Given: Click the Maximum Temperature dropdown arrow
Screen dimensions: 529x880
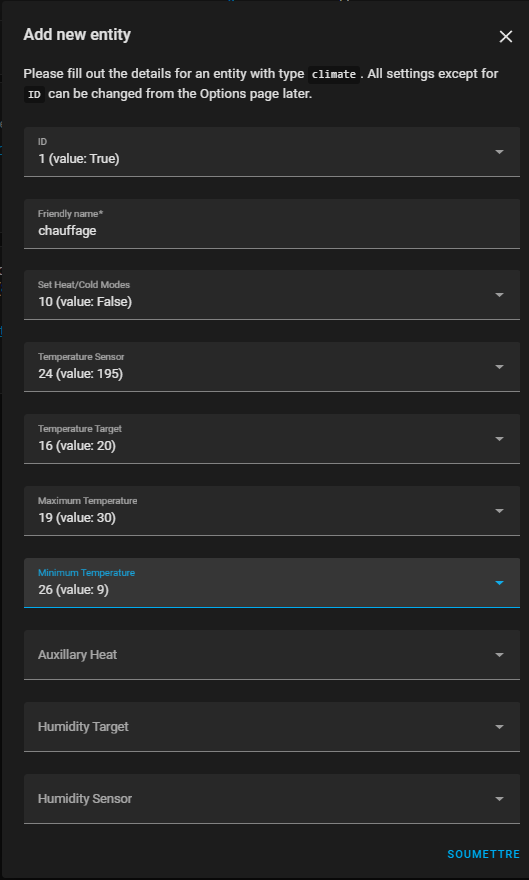Looking at the screenshot, I should pos(499,511).
